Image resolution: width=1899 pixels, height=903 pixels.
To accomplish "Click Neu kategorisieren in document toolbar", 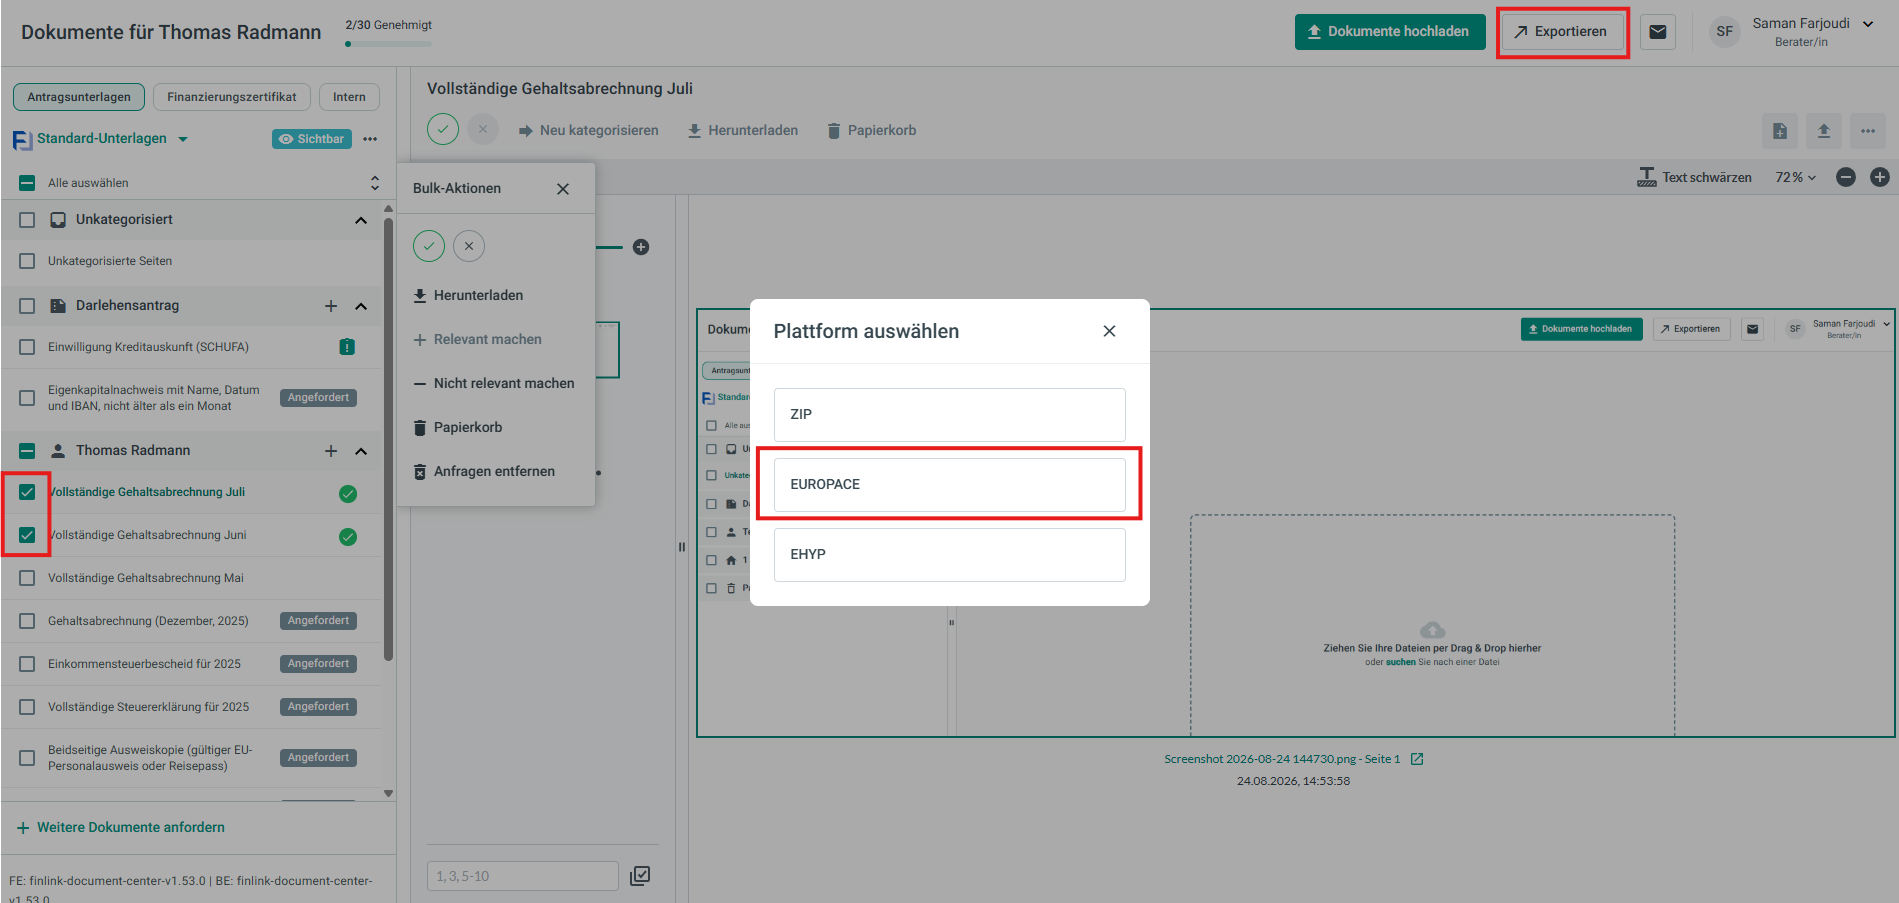I will [x=589, y=131].
